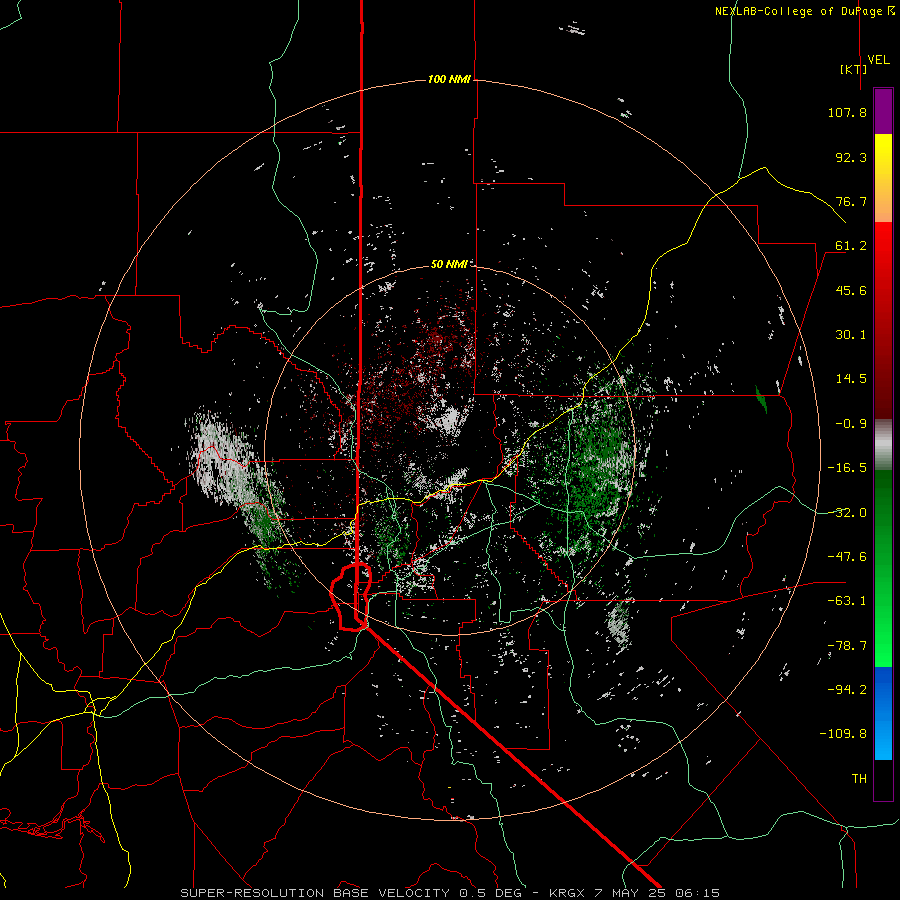Click the gray near-zero segment of color bar
Image resolution: width=900 pixels, height=900 pixels.
(x=883, y=444)
